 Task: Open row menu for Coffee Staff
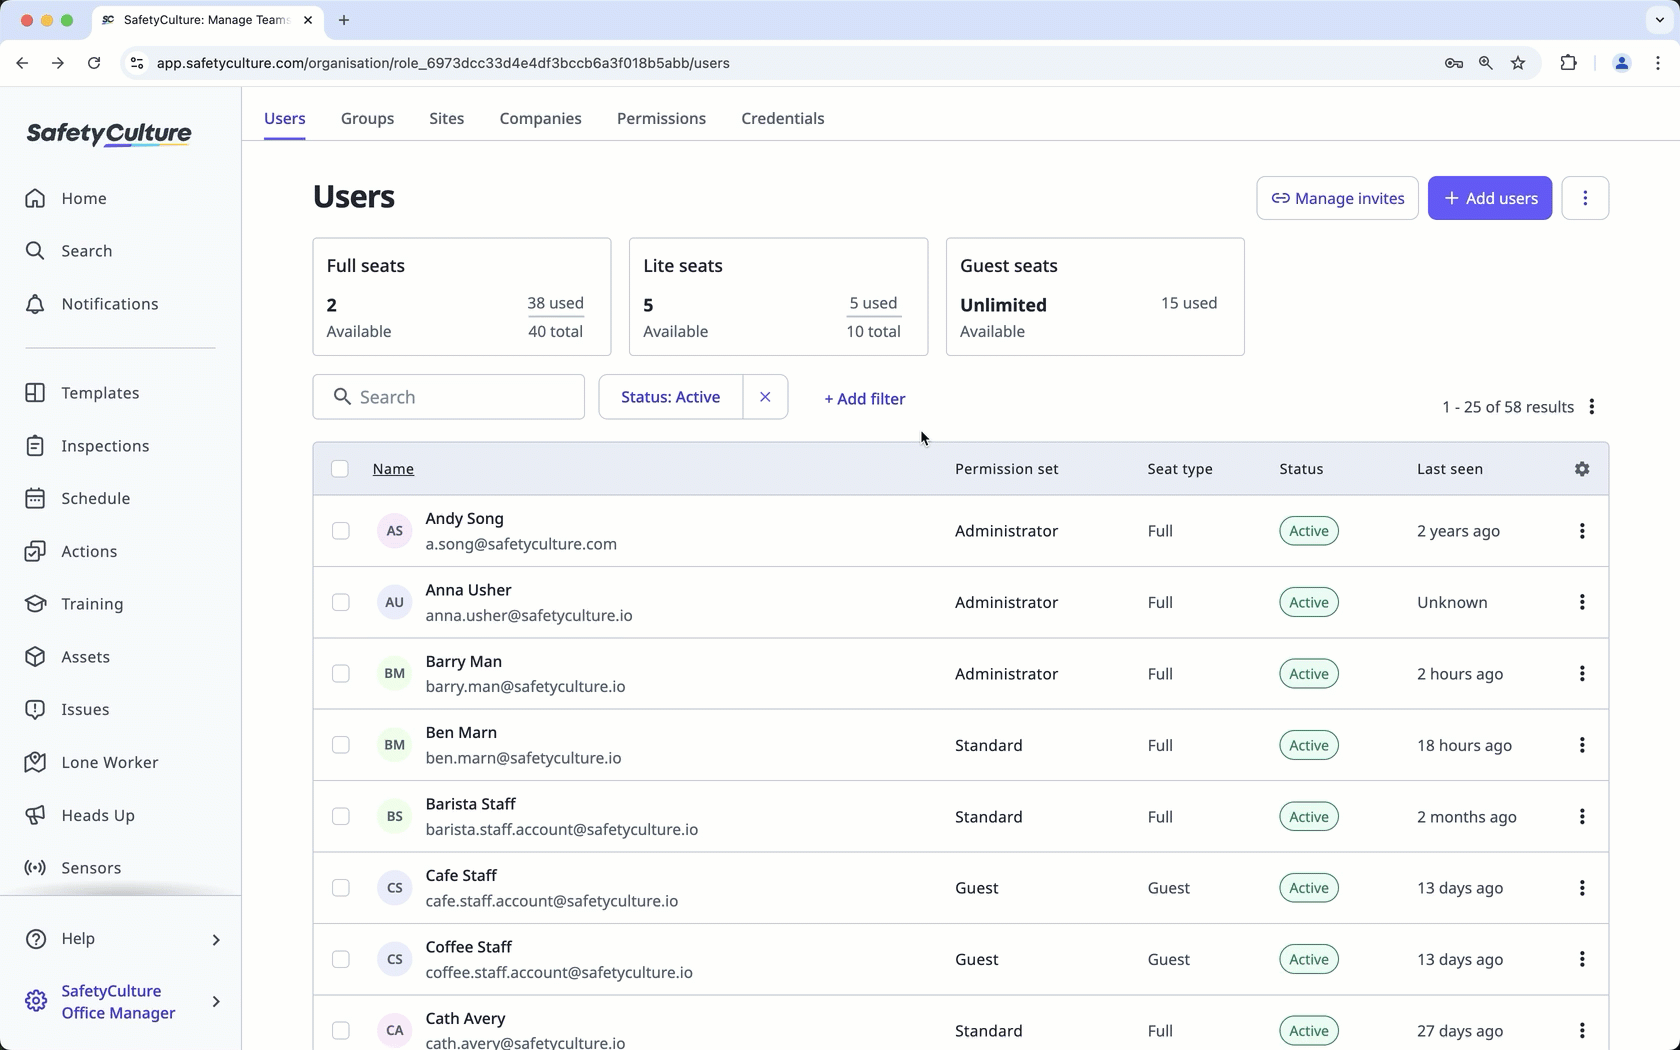1582,959
